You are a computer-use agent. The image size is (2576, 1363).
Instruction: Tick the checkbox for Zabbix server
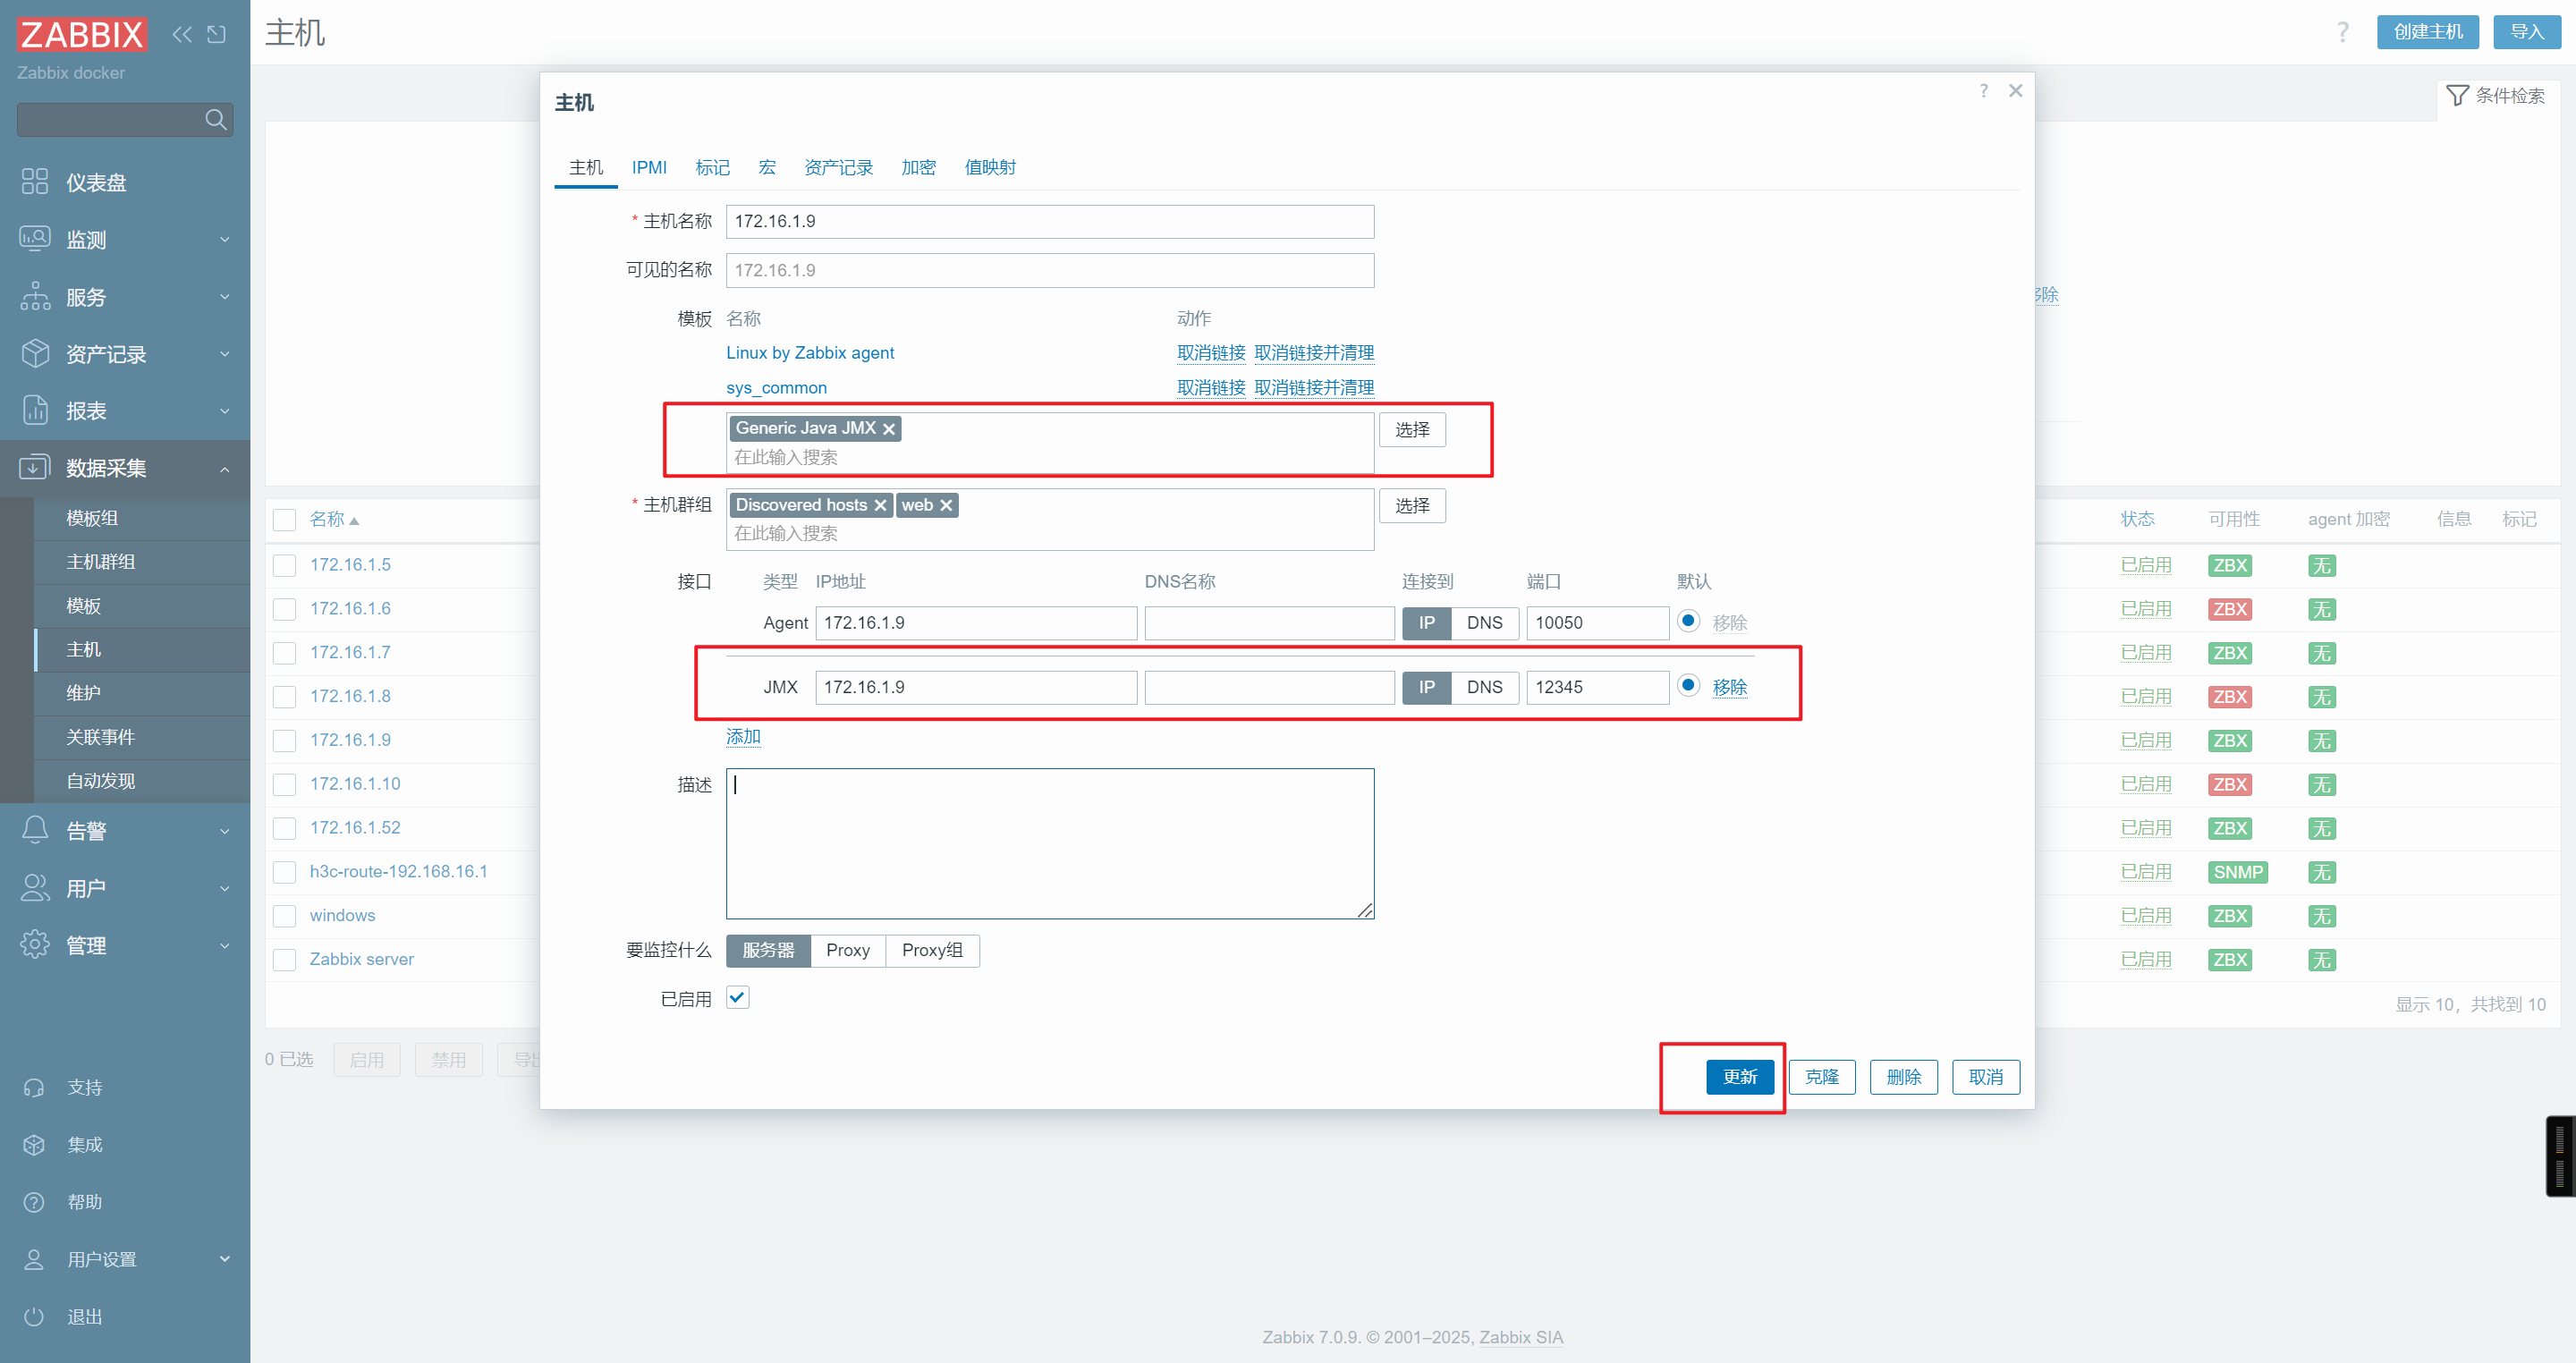coord(285,960)
